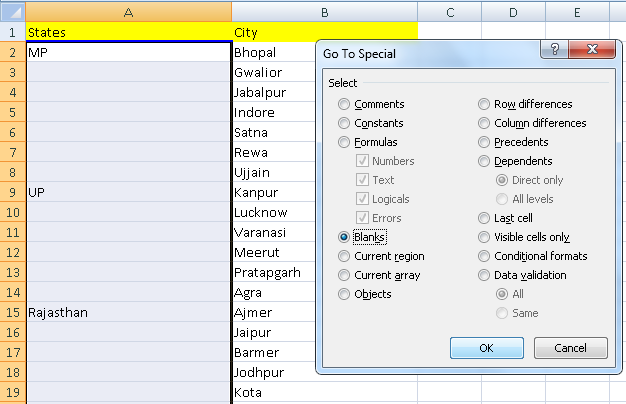This screenshot has width=626, height=404.
Task: Choose the Last cell option
Action: pyautogui.click(x=485, y=218)
